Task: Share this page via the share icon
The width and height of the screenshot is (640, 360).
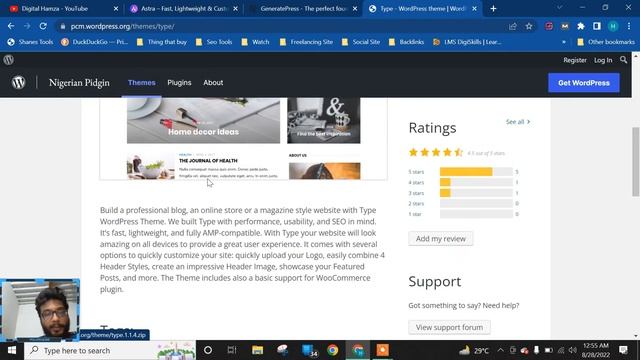Action: [x=513, y=26]
